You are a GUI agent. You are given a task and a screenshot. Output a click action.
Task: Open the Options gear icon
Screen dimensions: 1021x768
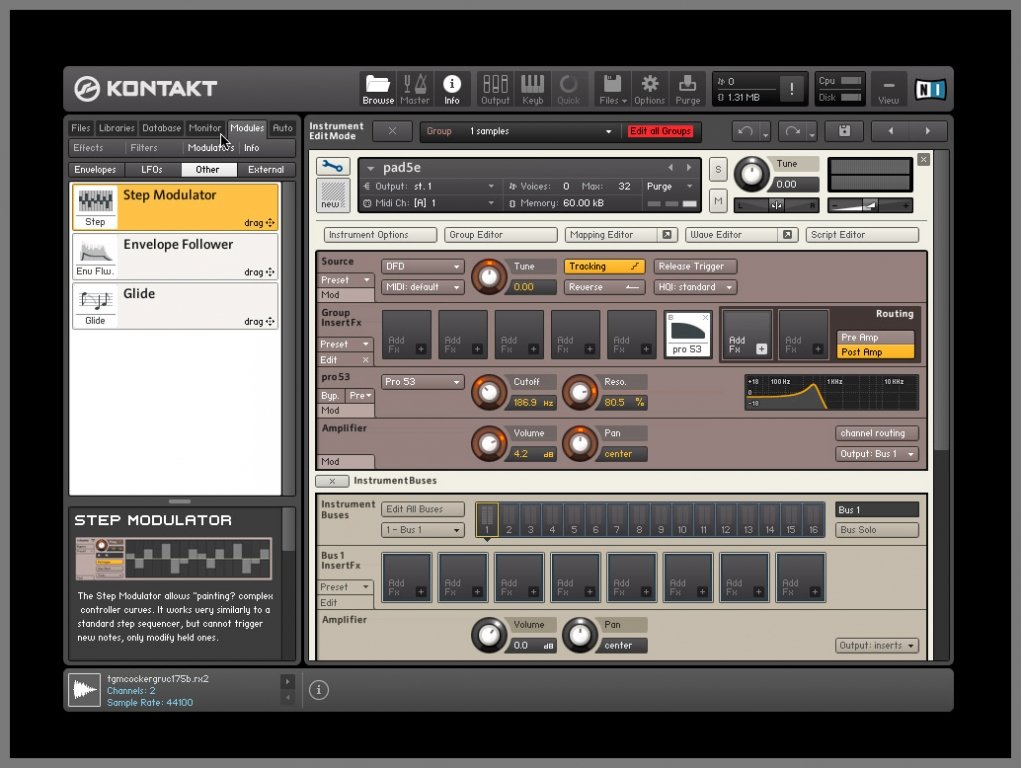[649, 89]
